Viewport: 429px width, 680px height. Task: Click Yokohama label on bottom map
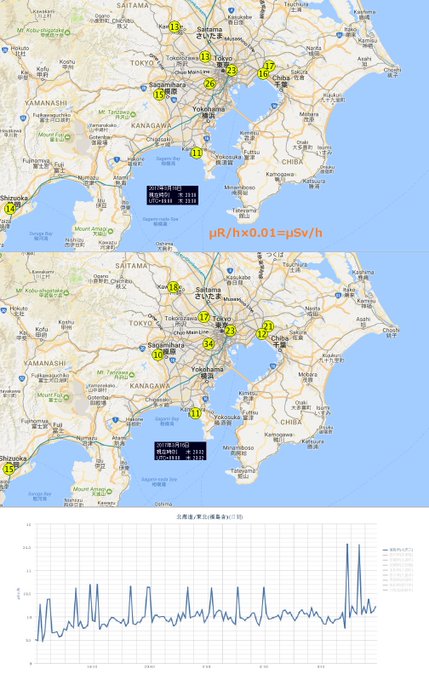207,372
